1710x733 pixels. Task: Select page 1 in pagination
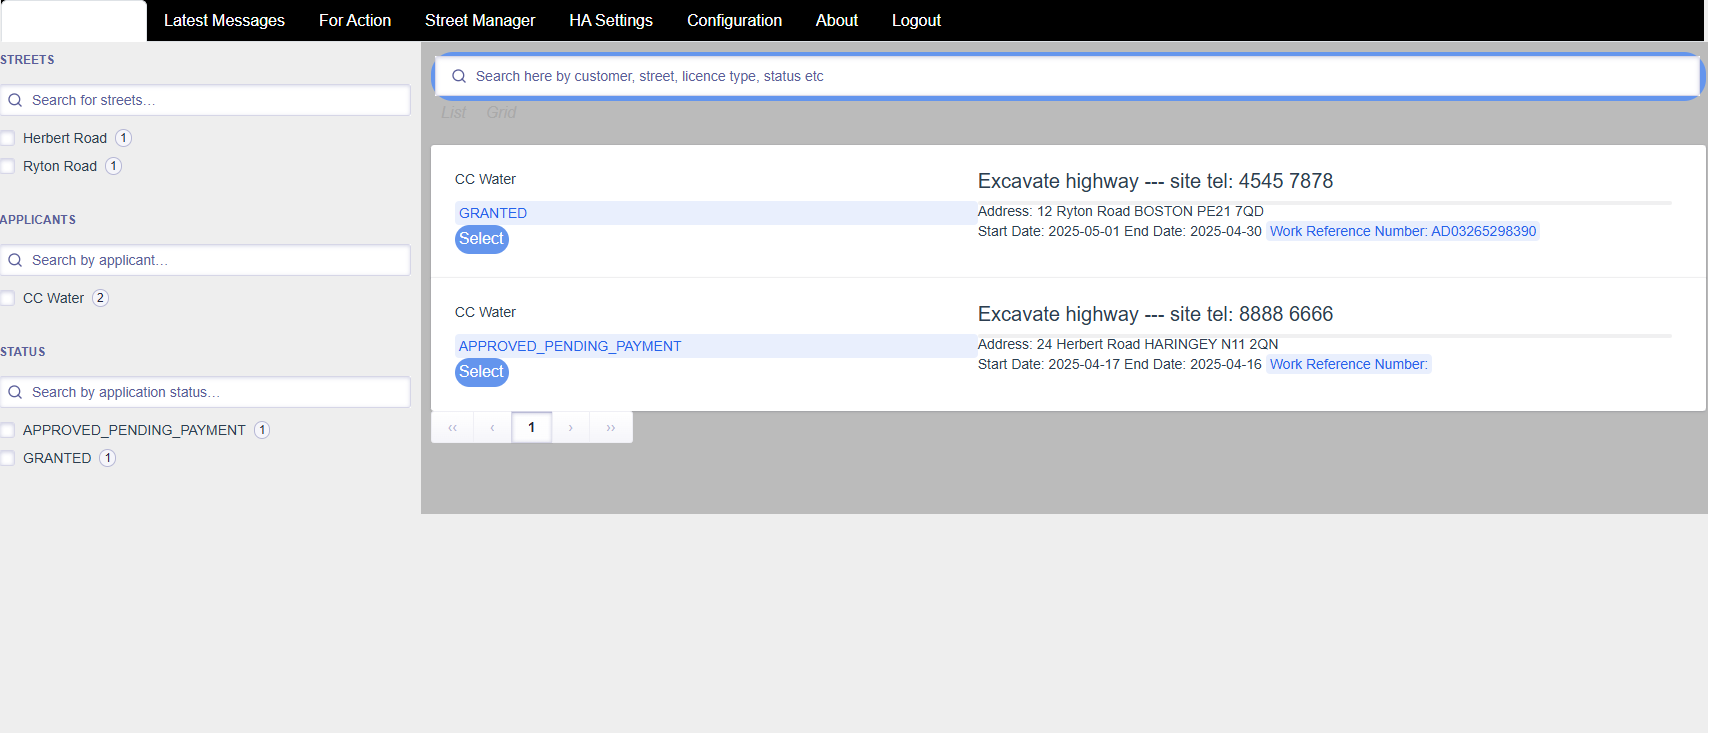[531, 427]
